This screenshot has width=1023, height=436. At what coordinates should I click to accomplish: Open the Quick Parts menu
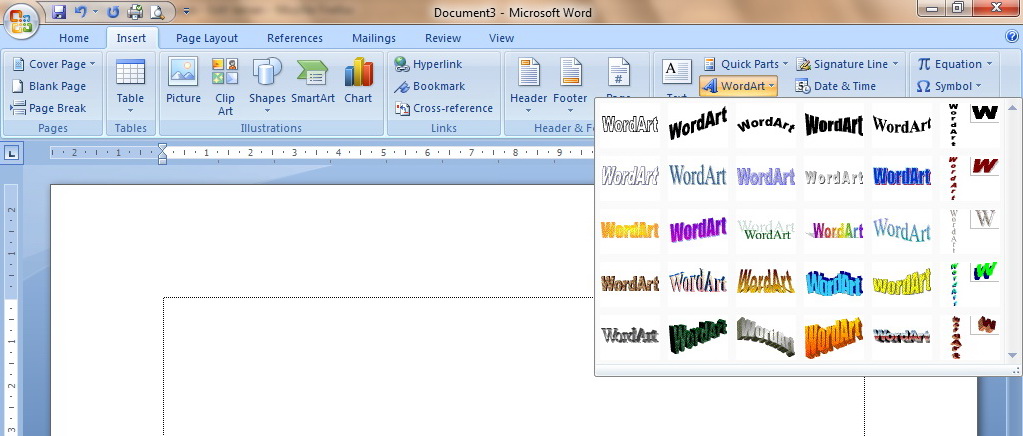pos(746,64)
